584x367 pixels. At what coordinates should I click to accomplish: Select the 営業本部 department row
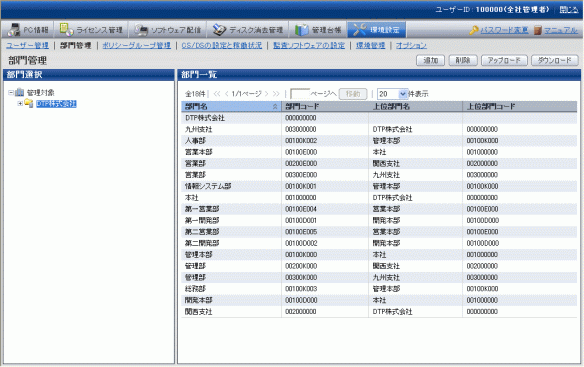click(379, 152)
